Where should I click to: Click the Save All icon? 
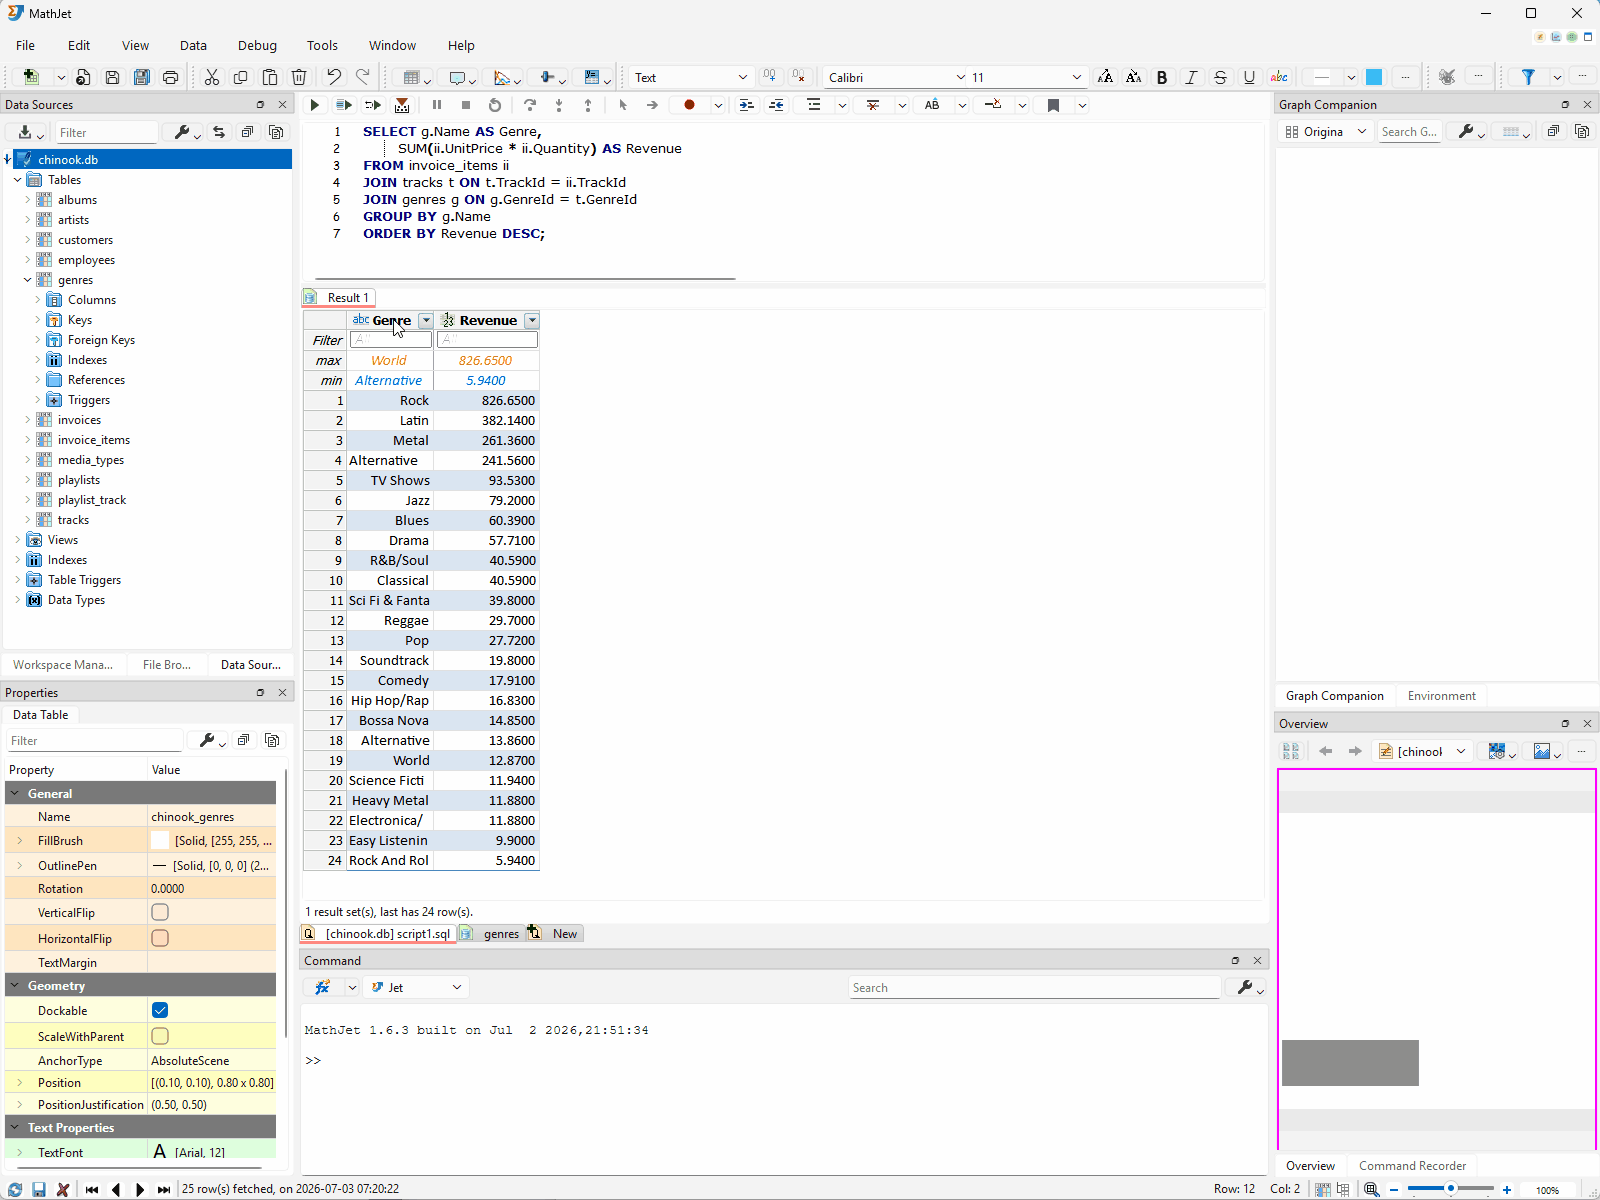coord(141,77)
